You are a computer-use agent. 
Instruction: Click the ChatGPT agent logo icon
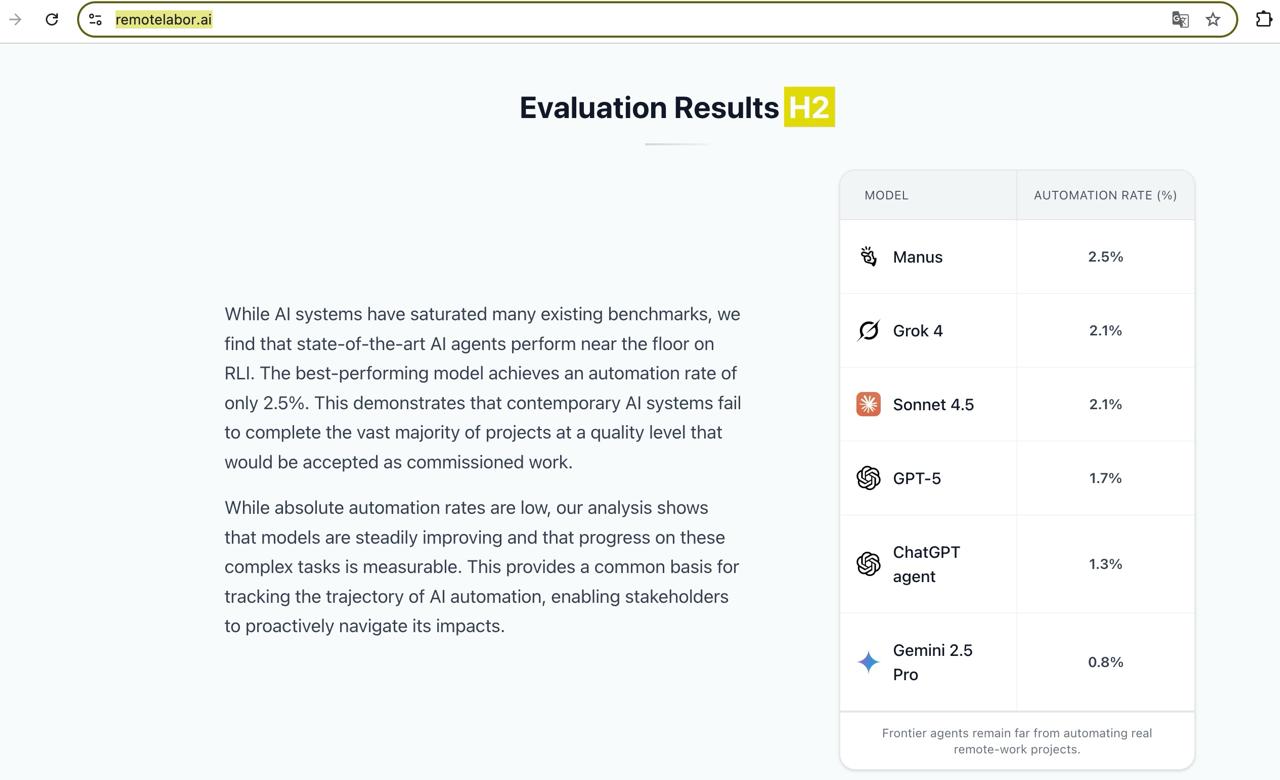pyautogui.click(x=868, y=564)
